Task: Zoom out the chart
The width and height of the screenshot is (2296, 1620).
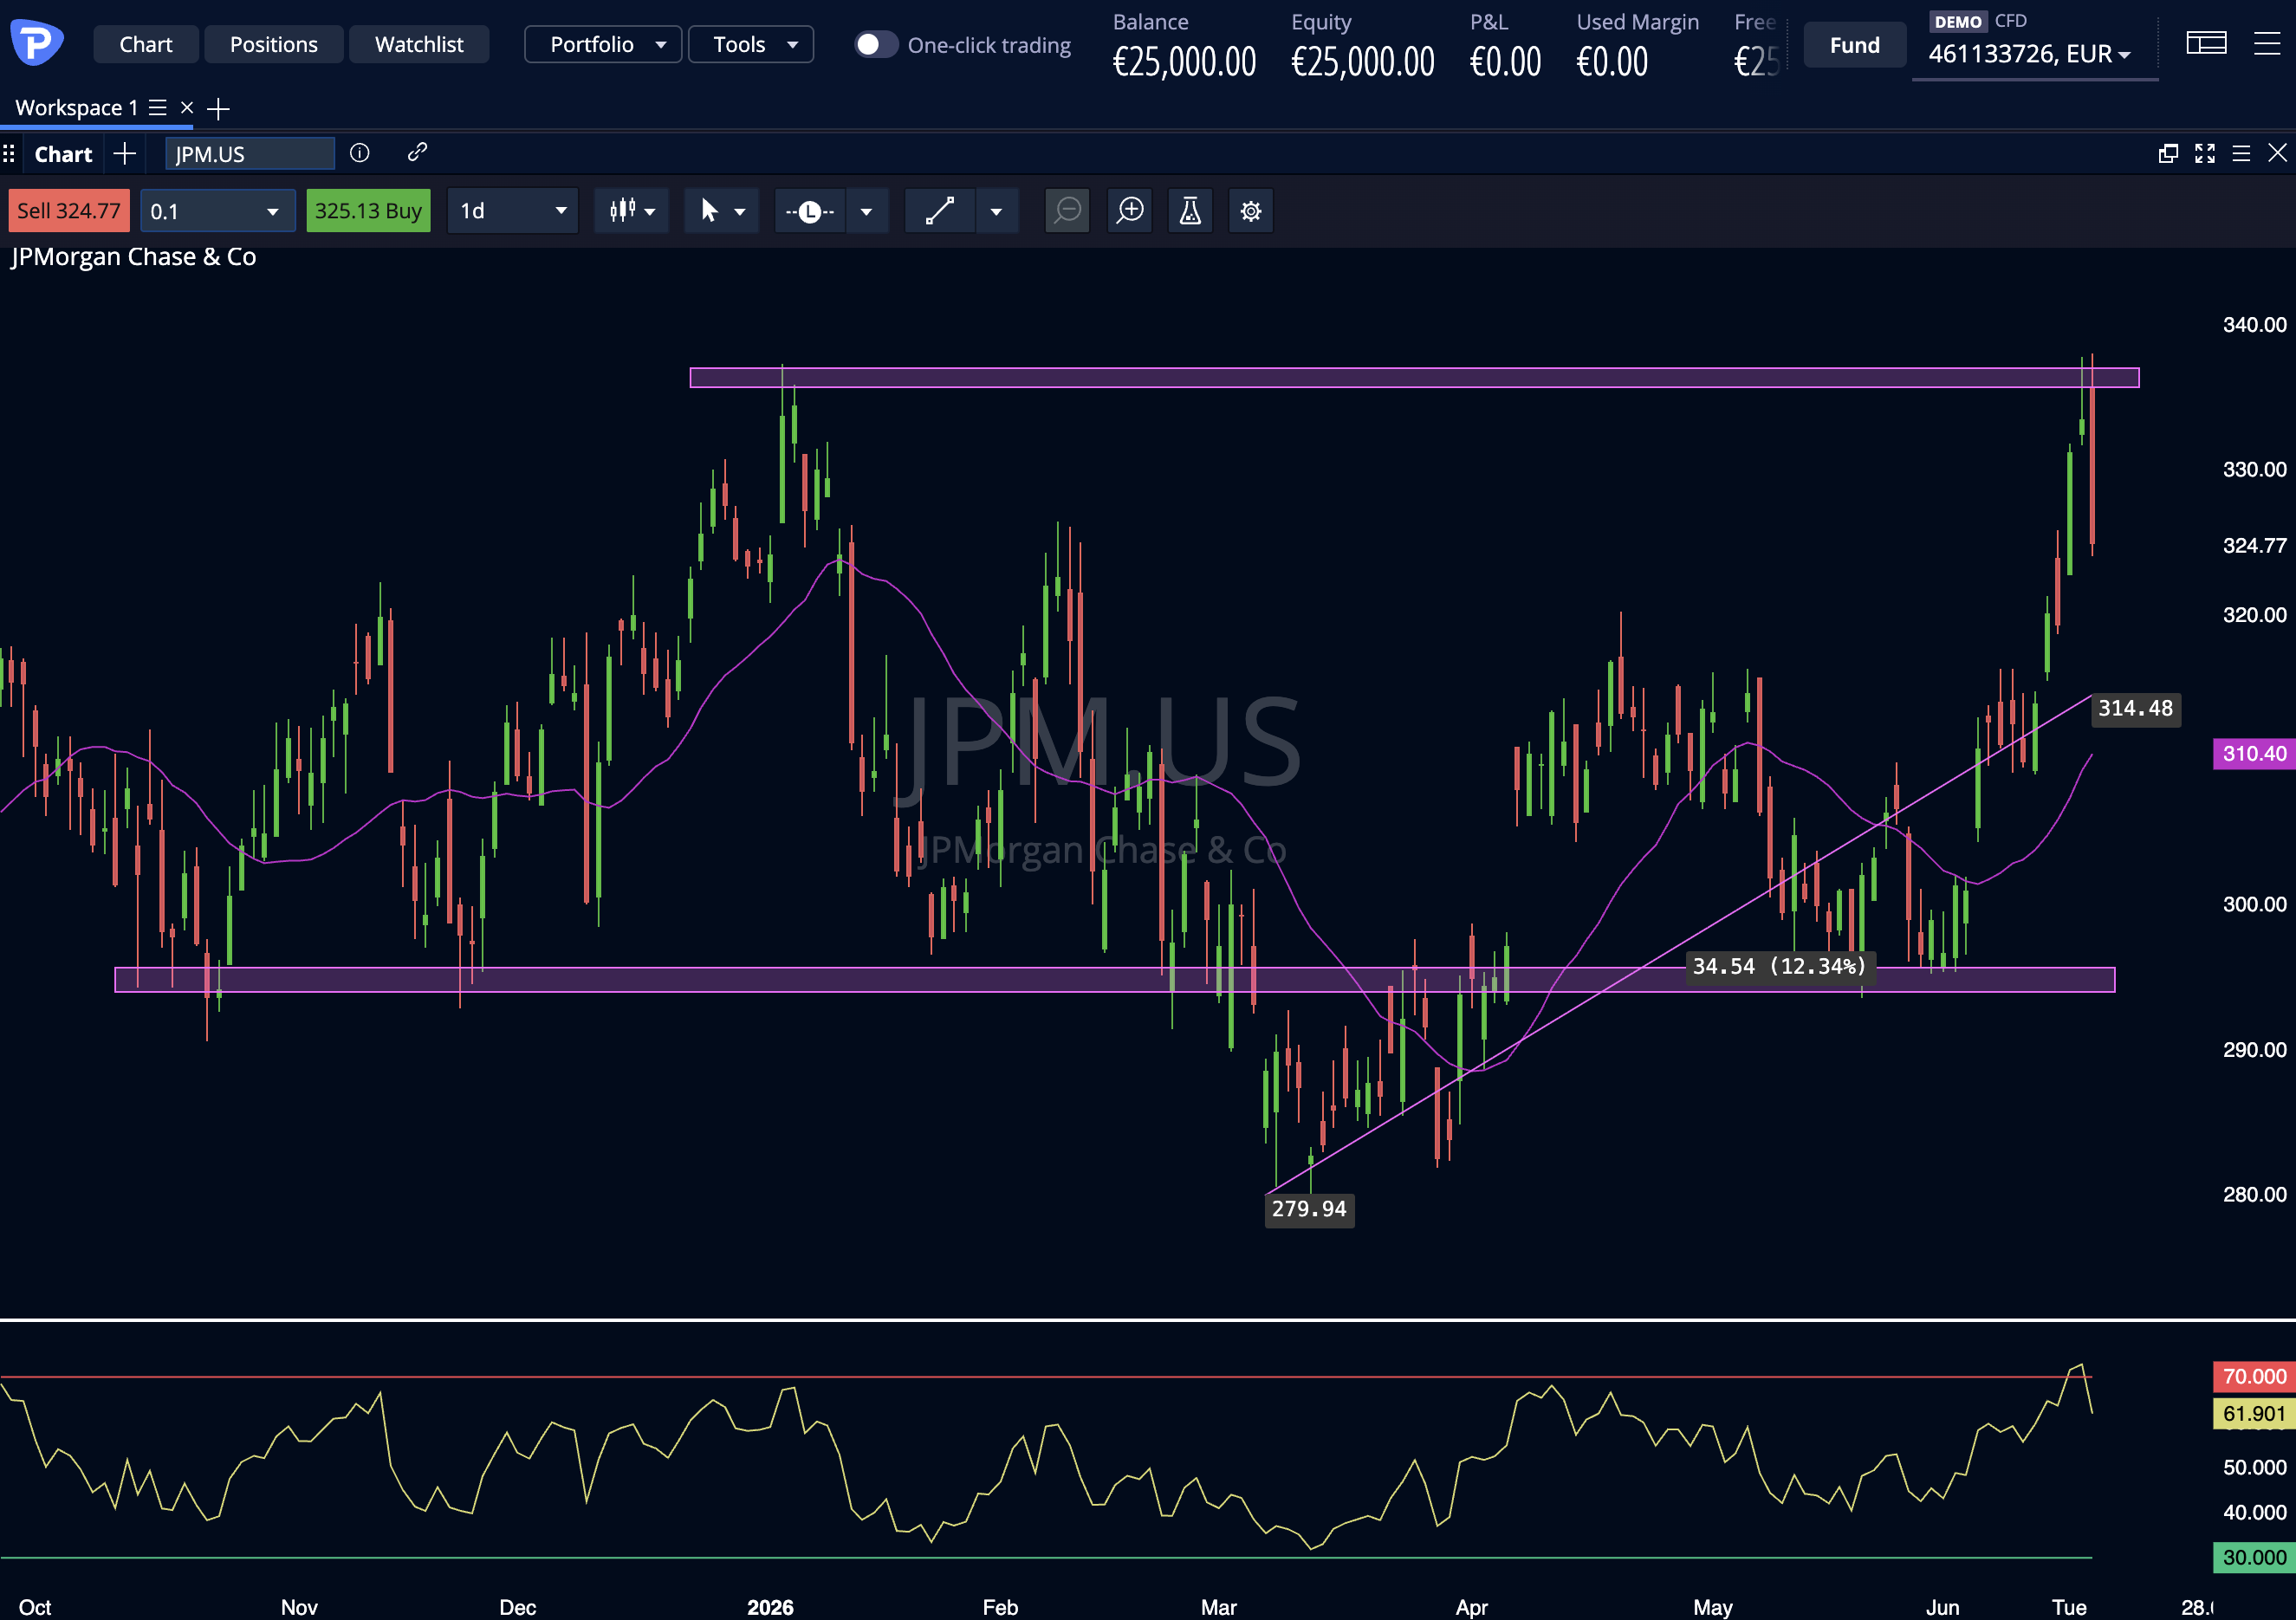Action: click(x=1068, y=211)
